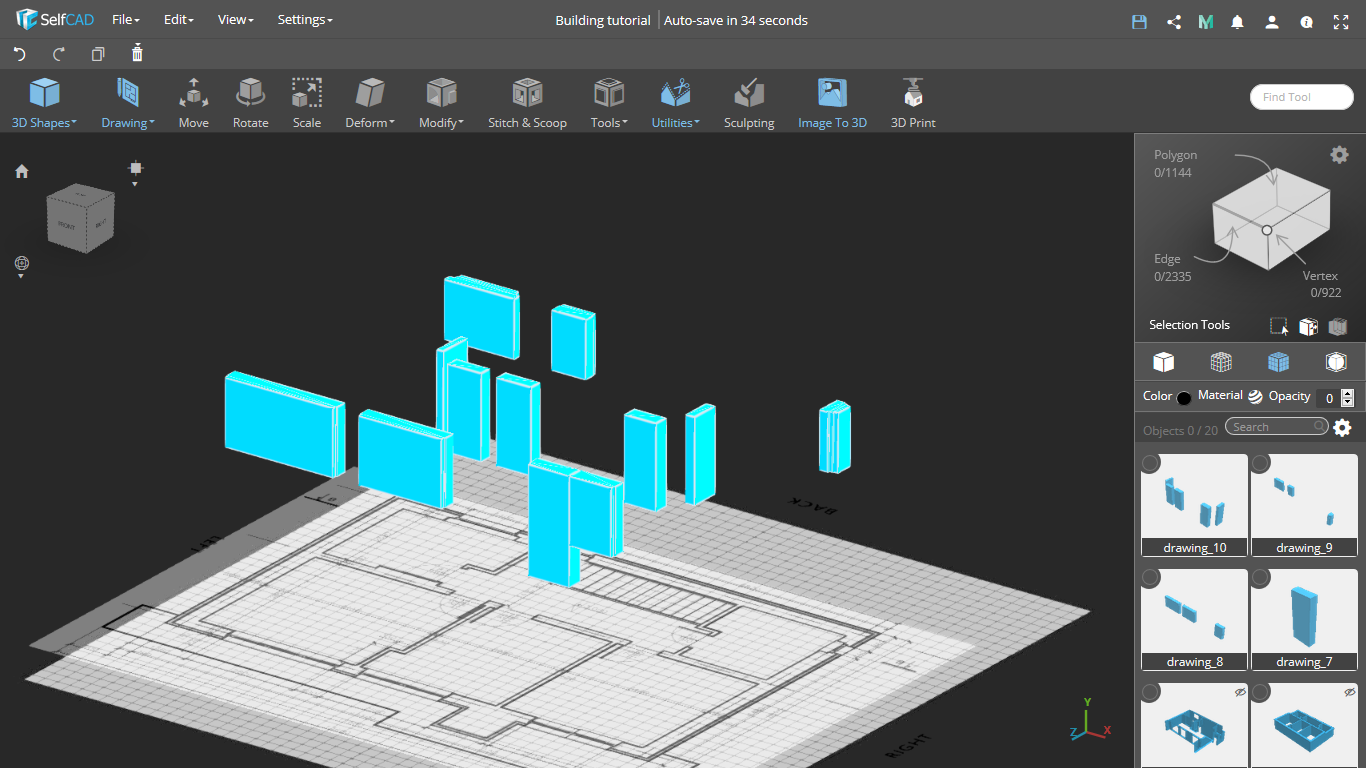The height and width of the screenshot is (768, 1366).
Task: Open the File menu
Action: click(x=126, y=20)
